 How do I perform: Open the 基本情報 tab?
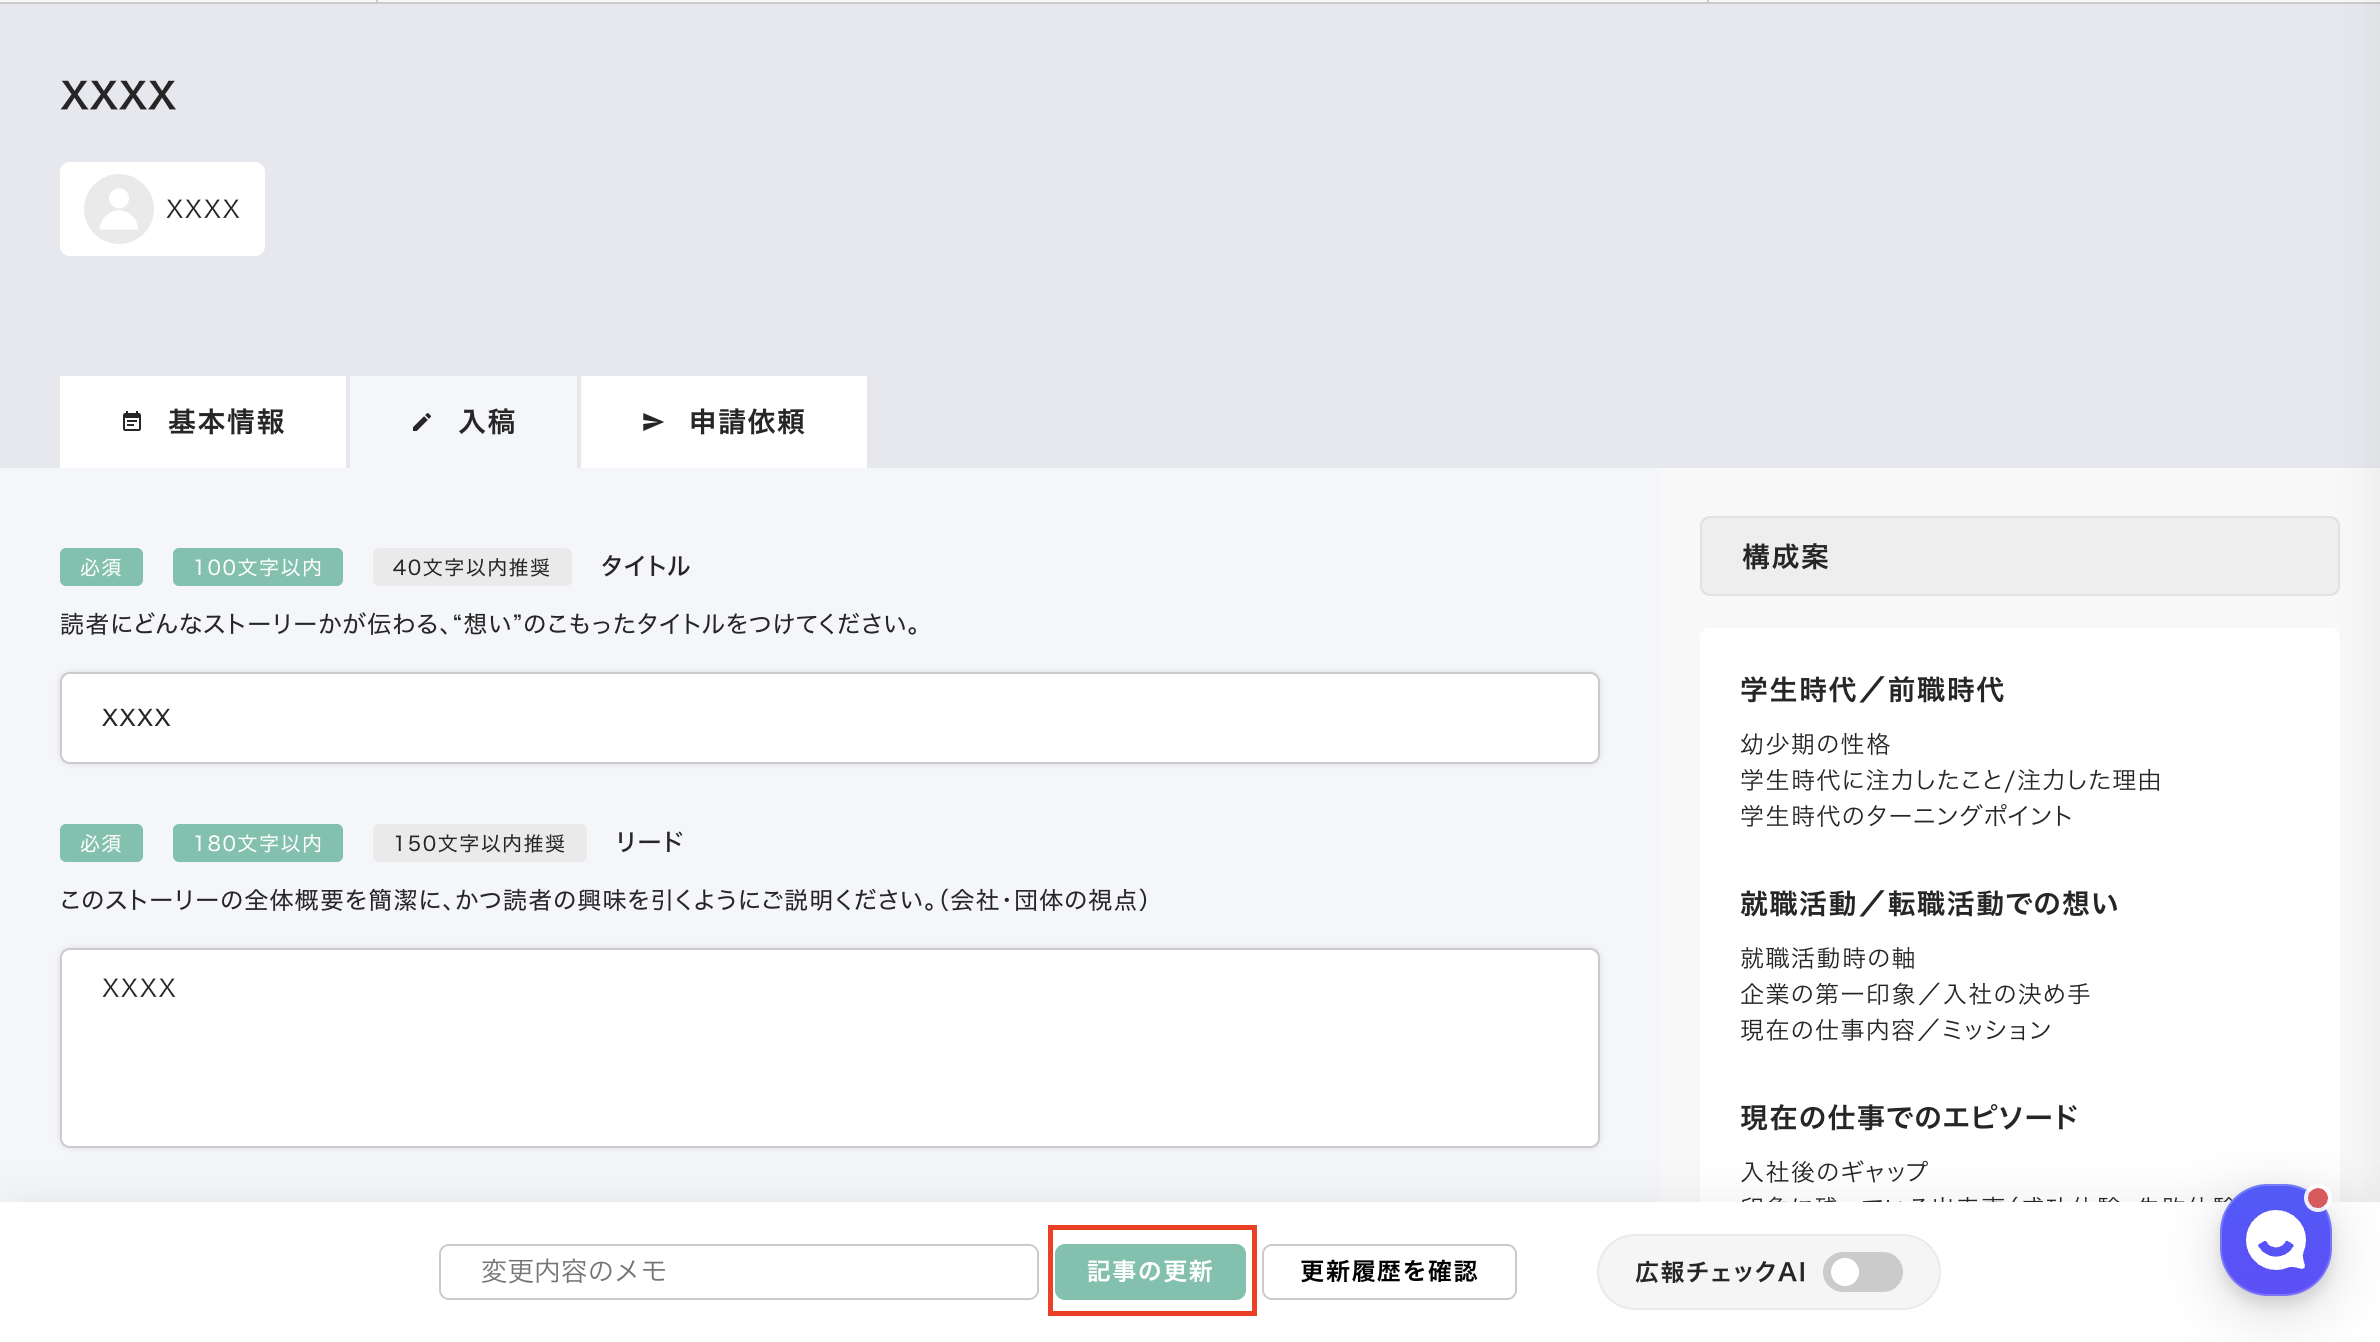203,422
